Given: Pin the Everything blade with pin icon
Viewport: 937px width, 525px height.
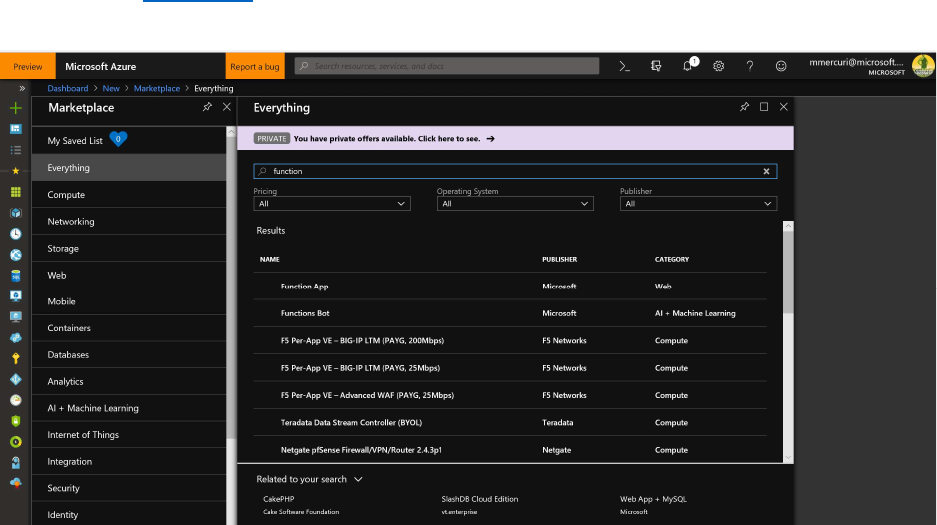Looking at the screenshot, I should coord(744,107).
